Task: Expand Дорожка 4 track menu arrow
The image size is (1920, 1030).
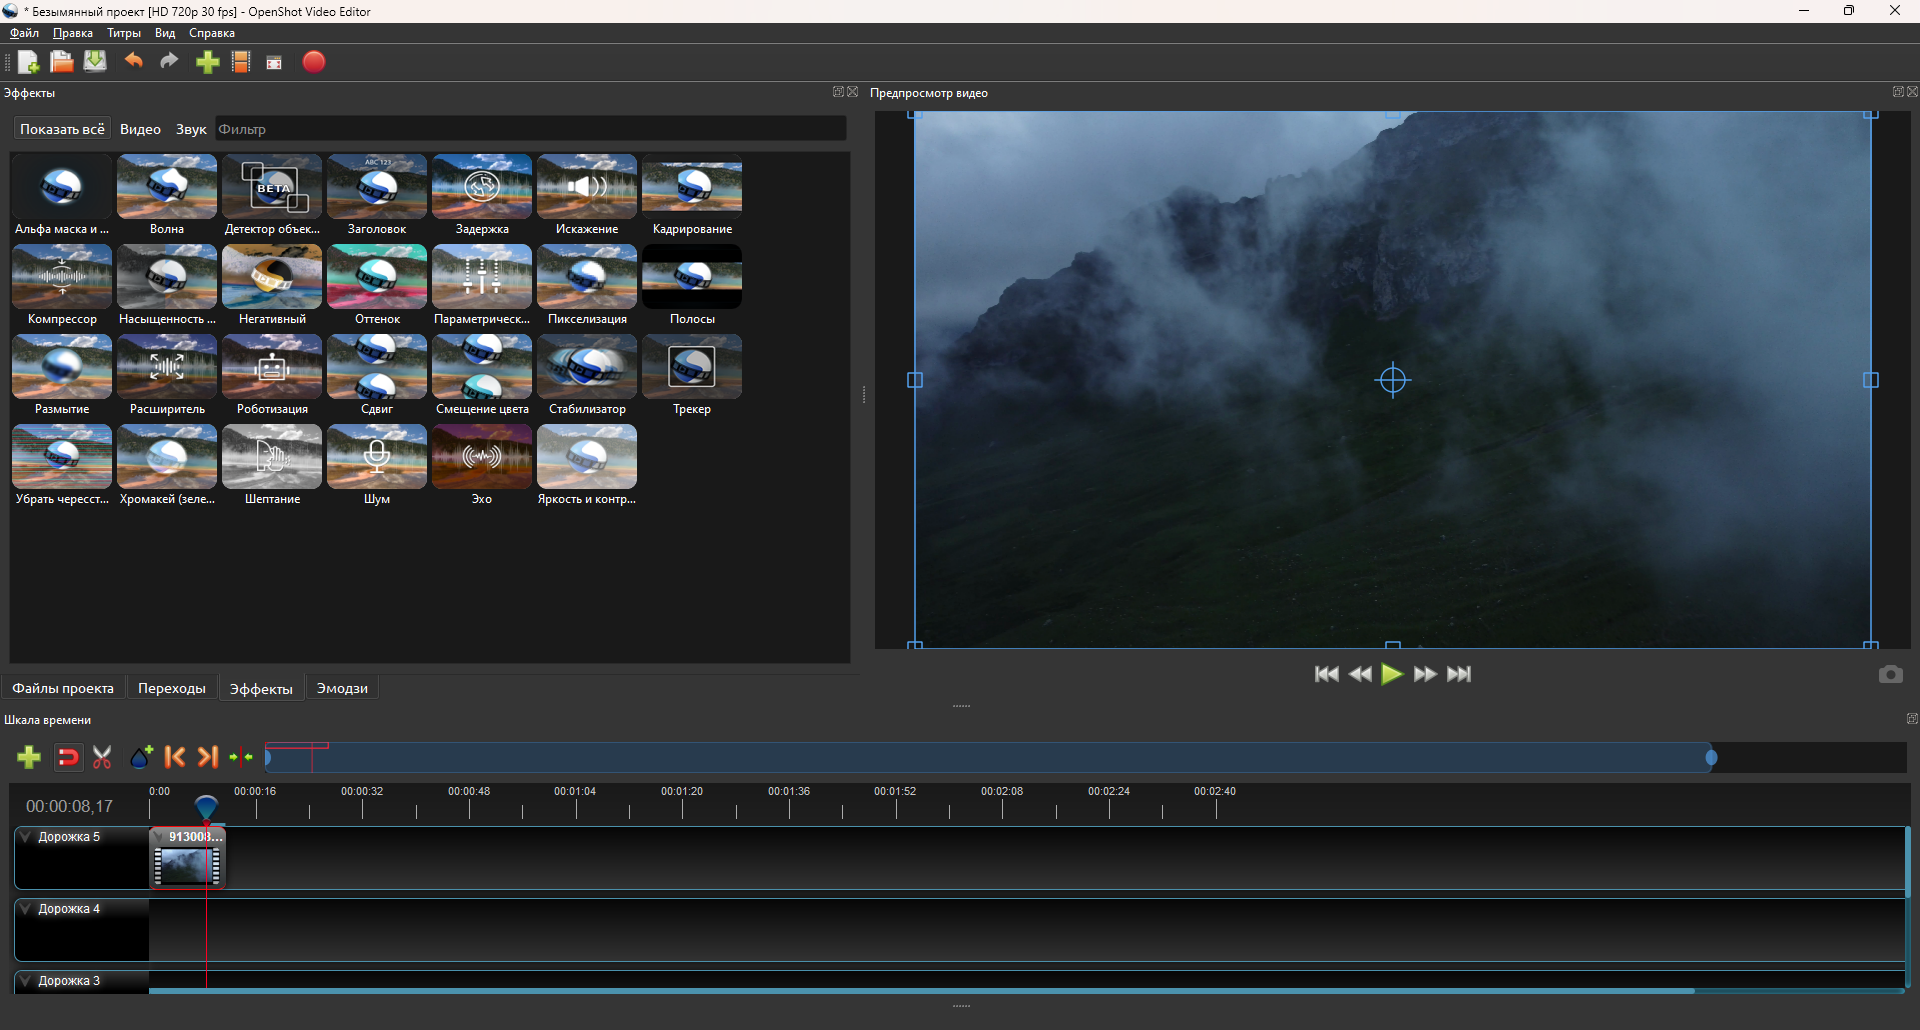Action: tap(26, 909)
